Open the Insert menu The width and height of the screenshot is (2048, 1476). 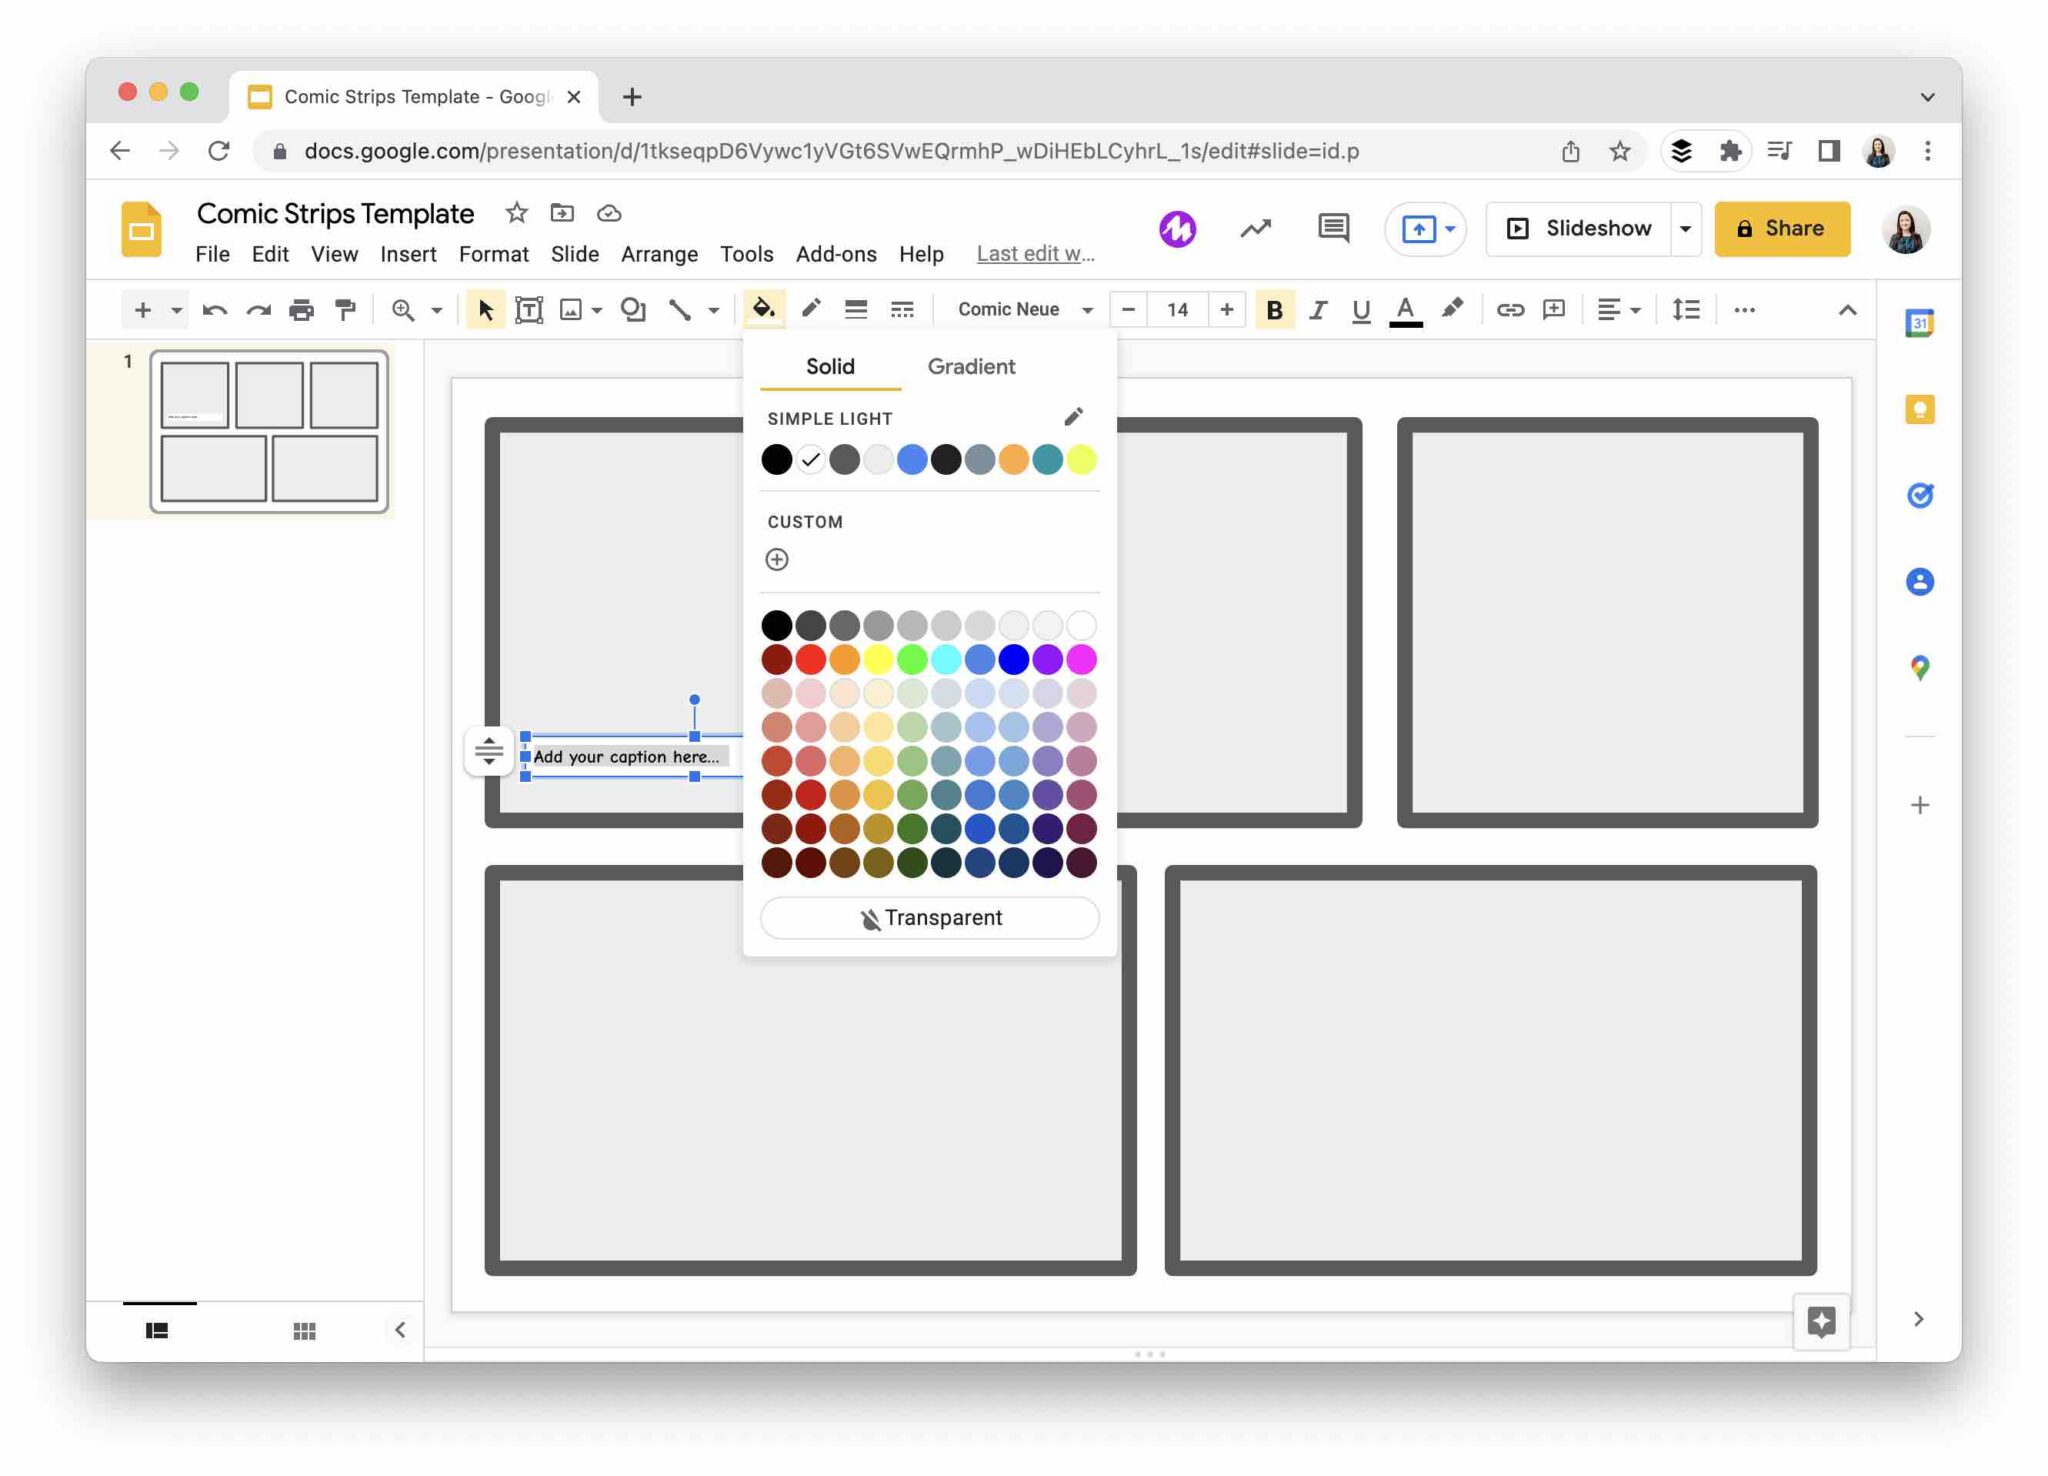point(408,253)
